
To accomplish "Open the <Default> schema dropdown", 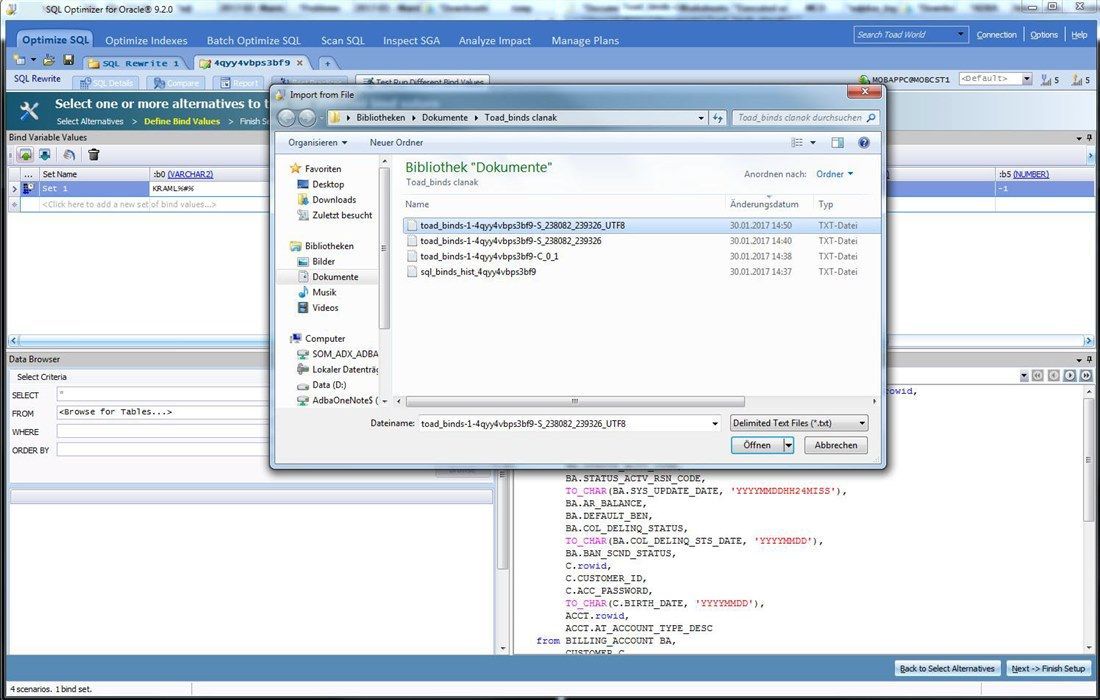I will 1026,79.
